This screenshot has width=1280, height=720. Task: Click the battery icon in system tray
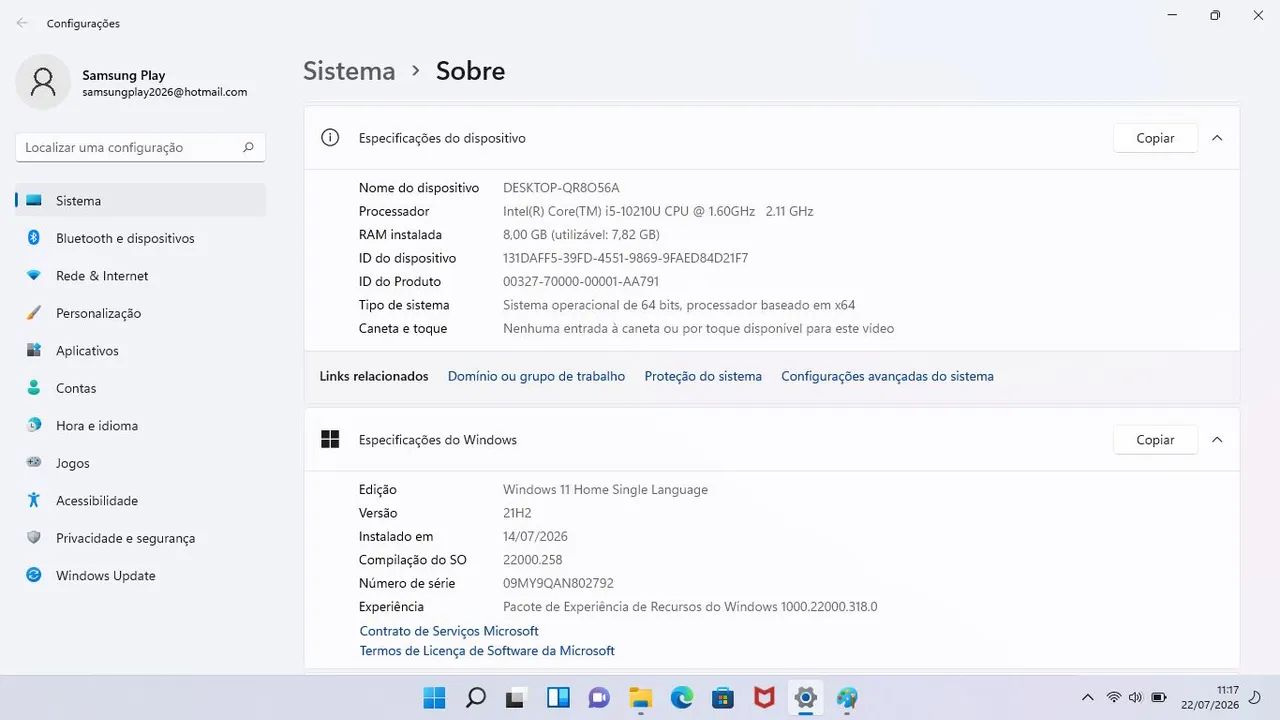tap(1159, 697)
